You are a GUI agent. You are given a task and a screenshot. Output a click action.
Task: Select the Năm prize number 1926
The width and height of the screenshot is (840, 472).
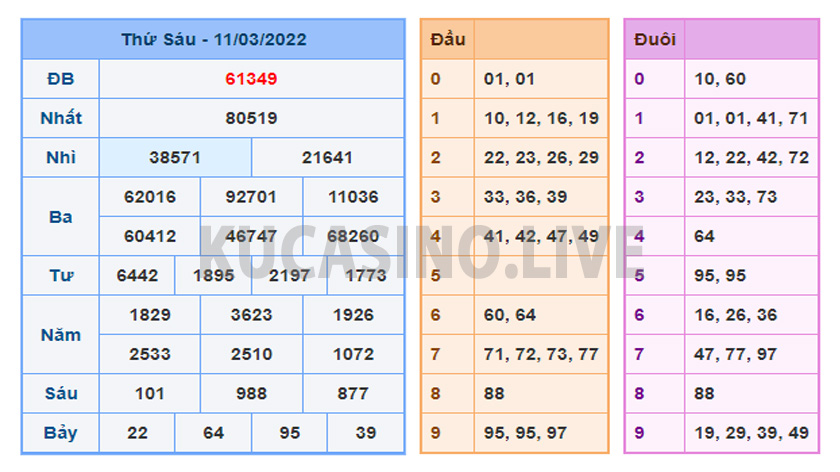pyautogui.click(x=353, y=315)
